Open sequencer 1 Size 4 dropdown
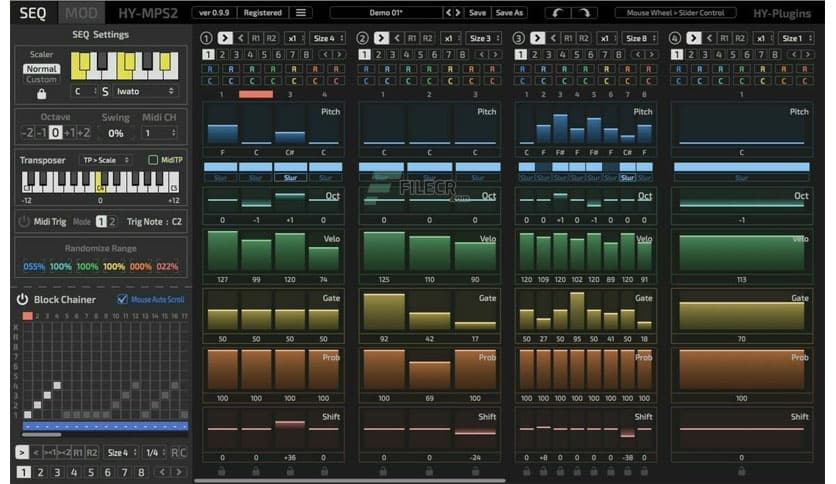This screenshot has width=836, height=484. click(327, 38)
